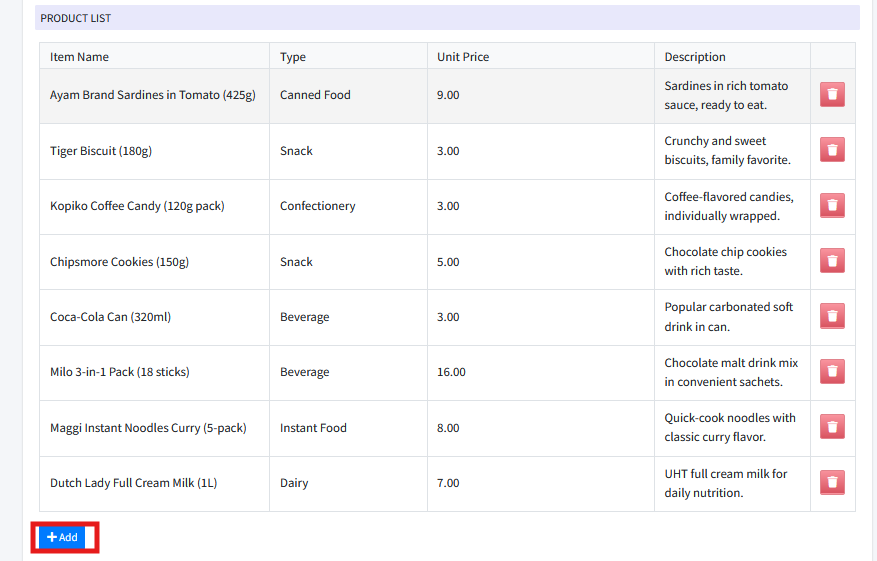Viewport: 877px width, 561px height.
Task: Click trash icon for Chipsmore Cookies
Action: click(832, 262)
